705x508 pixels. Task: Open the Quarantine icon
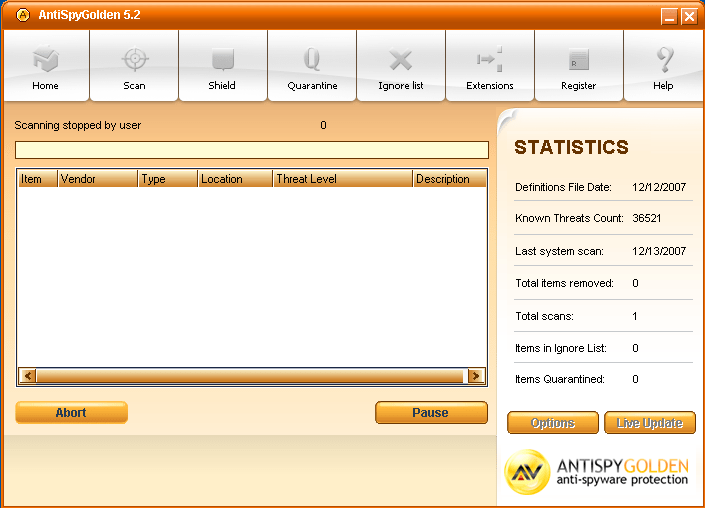tap(312, 61)
